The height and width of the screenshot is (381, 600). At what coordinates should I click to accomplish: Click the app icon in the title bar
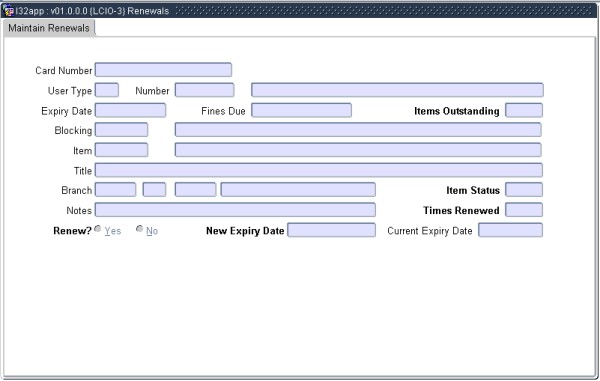(x=8, y=10)
